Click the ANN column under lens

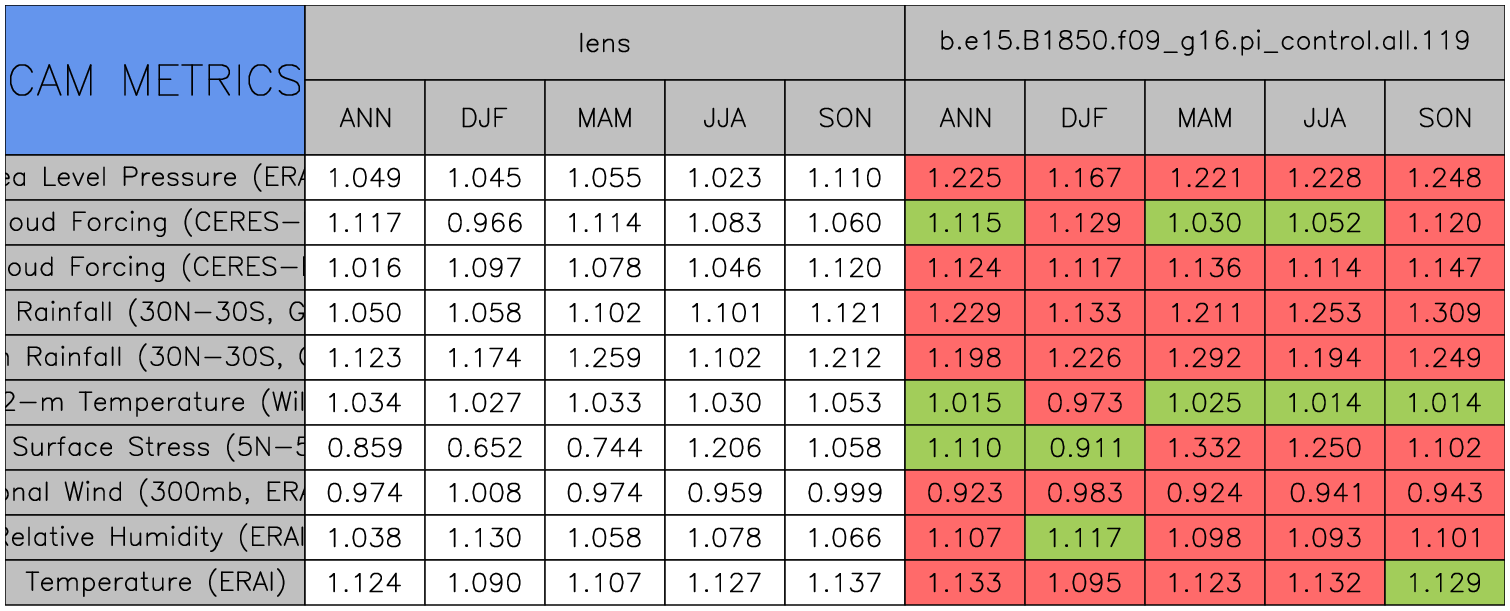click(x=365, y=118)
